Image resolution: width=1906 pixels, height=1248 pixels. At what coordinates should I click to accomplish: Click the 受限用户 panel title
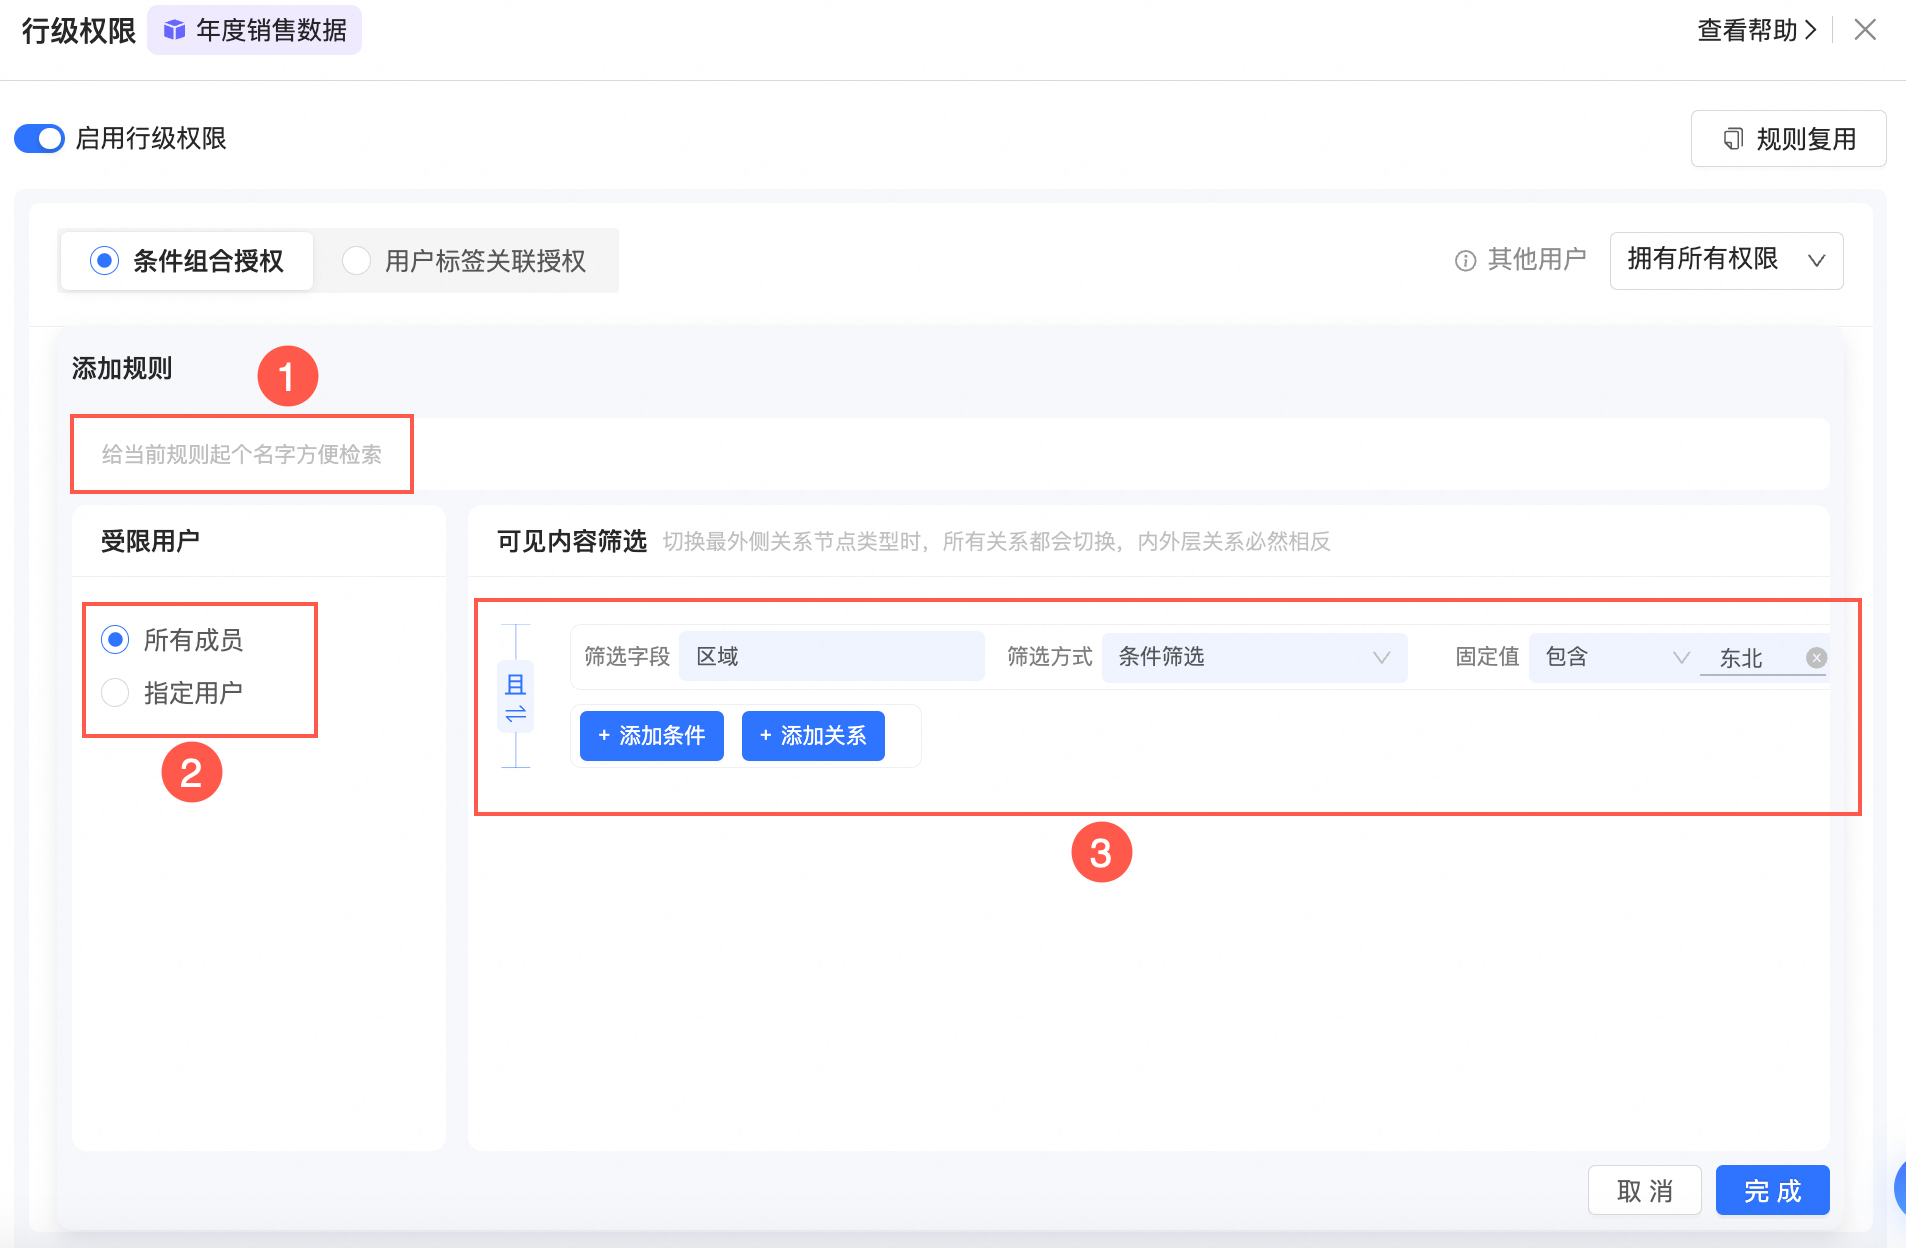150,541
